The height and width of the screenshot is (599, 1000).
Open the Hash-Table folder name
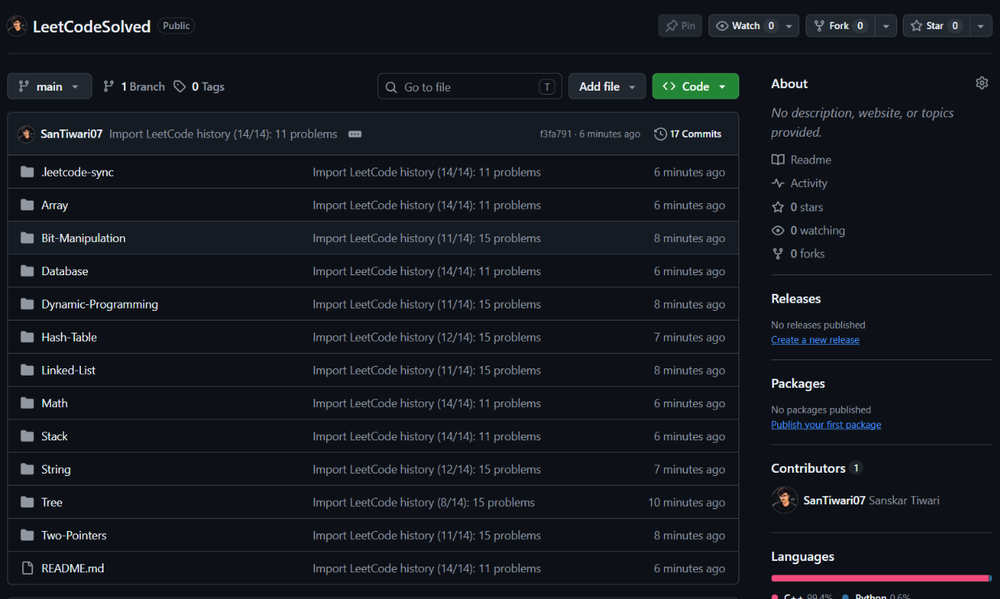coord(69,337)
